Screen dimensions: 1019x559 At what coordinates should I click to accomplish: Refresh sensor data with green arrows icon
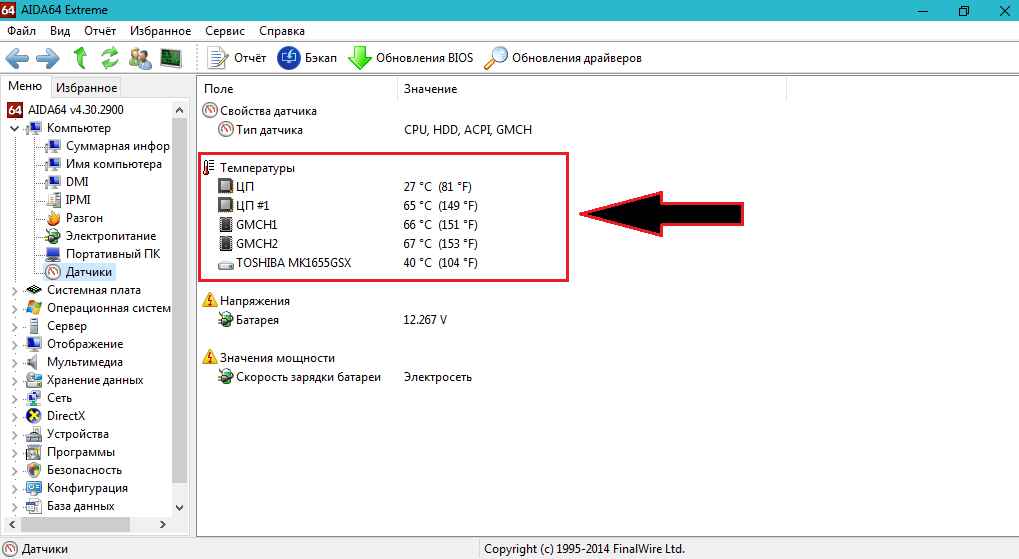(109, 57)
